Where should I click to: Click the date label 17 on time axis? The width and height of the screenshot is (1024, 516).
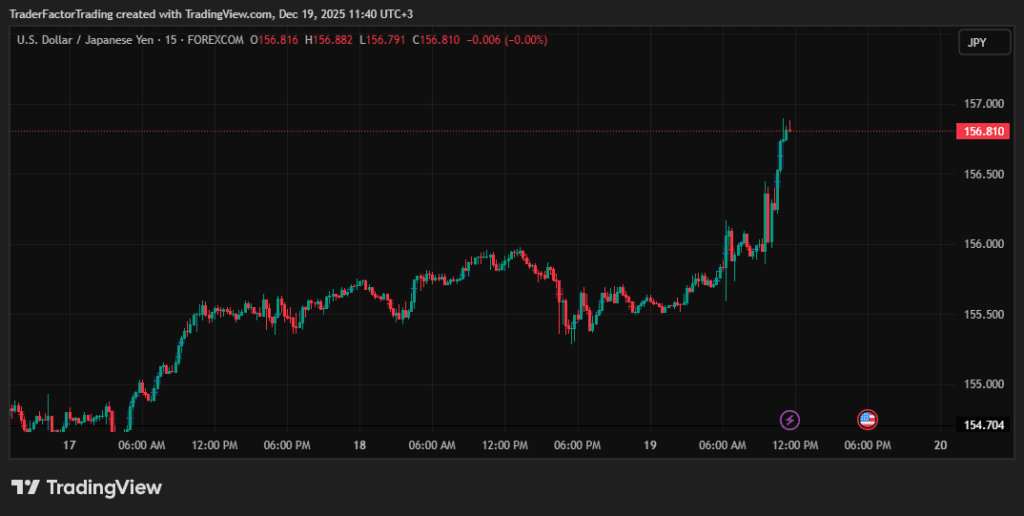[69, 445]
